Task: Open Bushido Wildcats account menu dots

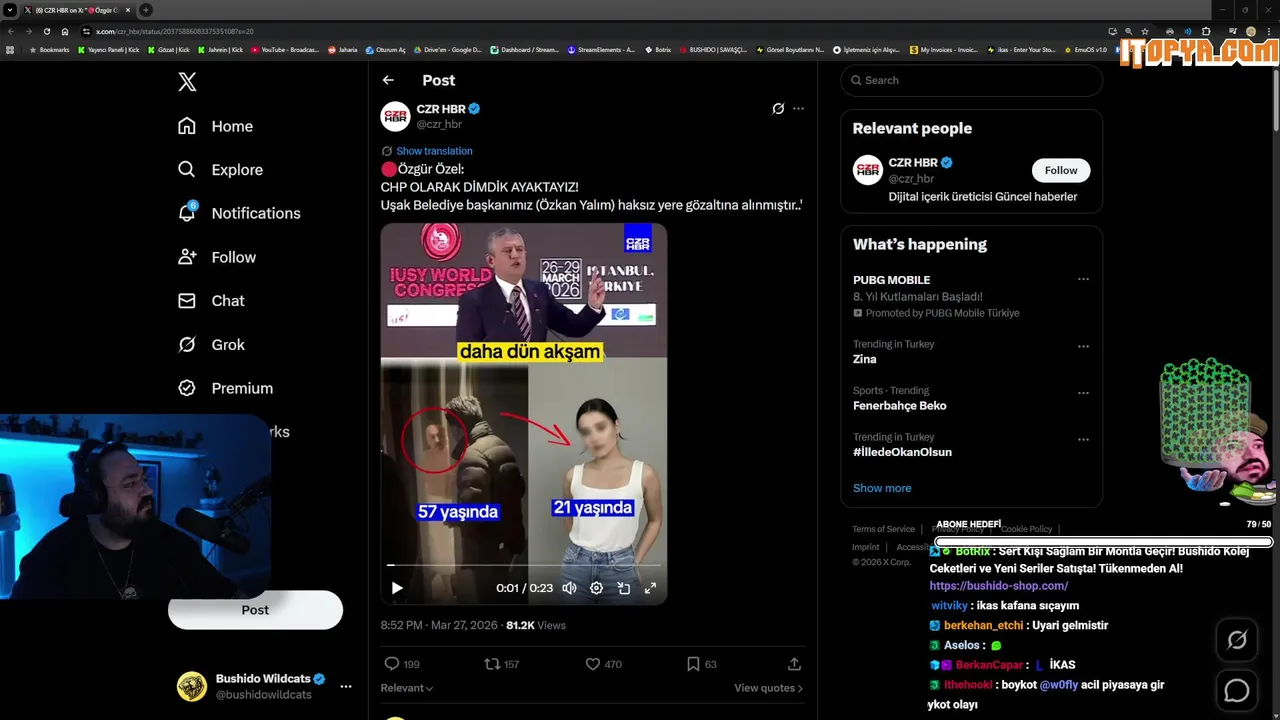Action: tap(346, 687)
